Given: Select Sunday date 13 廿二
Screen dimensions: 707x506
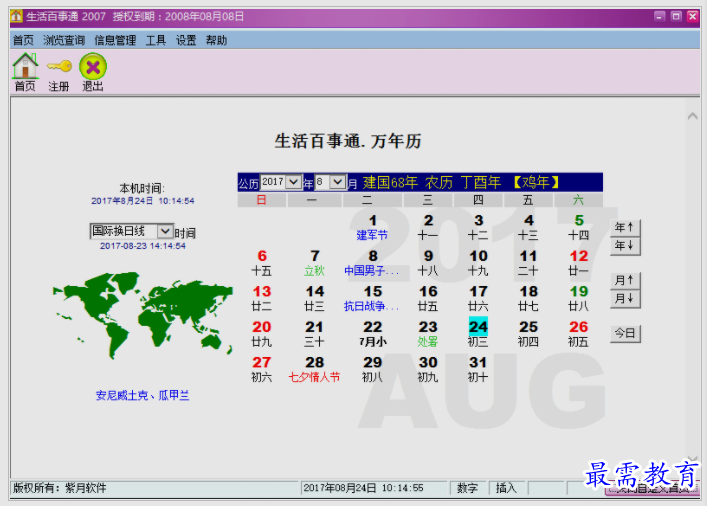Looking at the screenshot, I should 262,298.
